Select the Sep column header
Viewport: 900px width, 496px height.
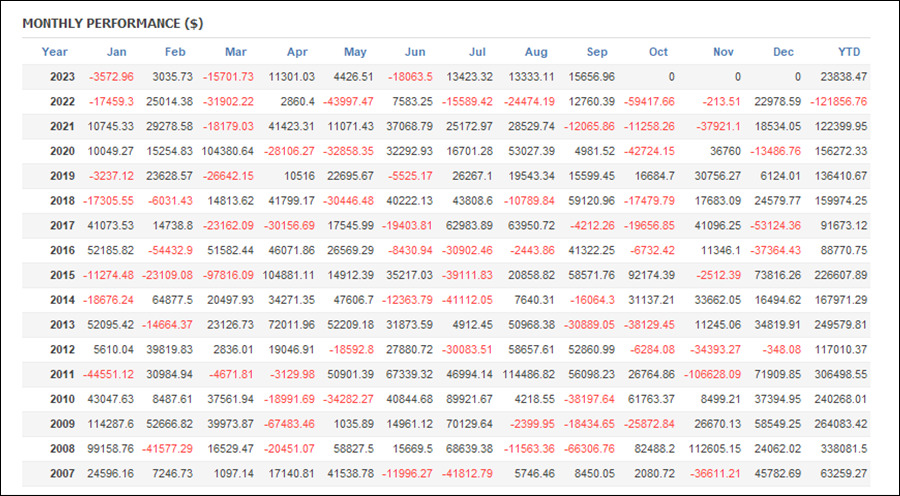tap(597, 52)
